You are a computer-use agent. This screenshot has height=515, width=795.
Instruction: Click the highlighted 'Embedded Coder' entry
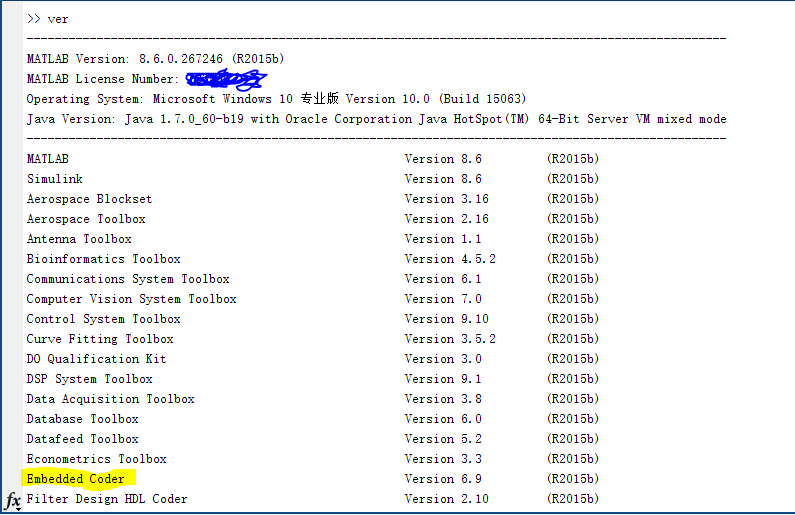[76, 479]
